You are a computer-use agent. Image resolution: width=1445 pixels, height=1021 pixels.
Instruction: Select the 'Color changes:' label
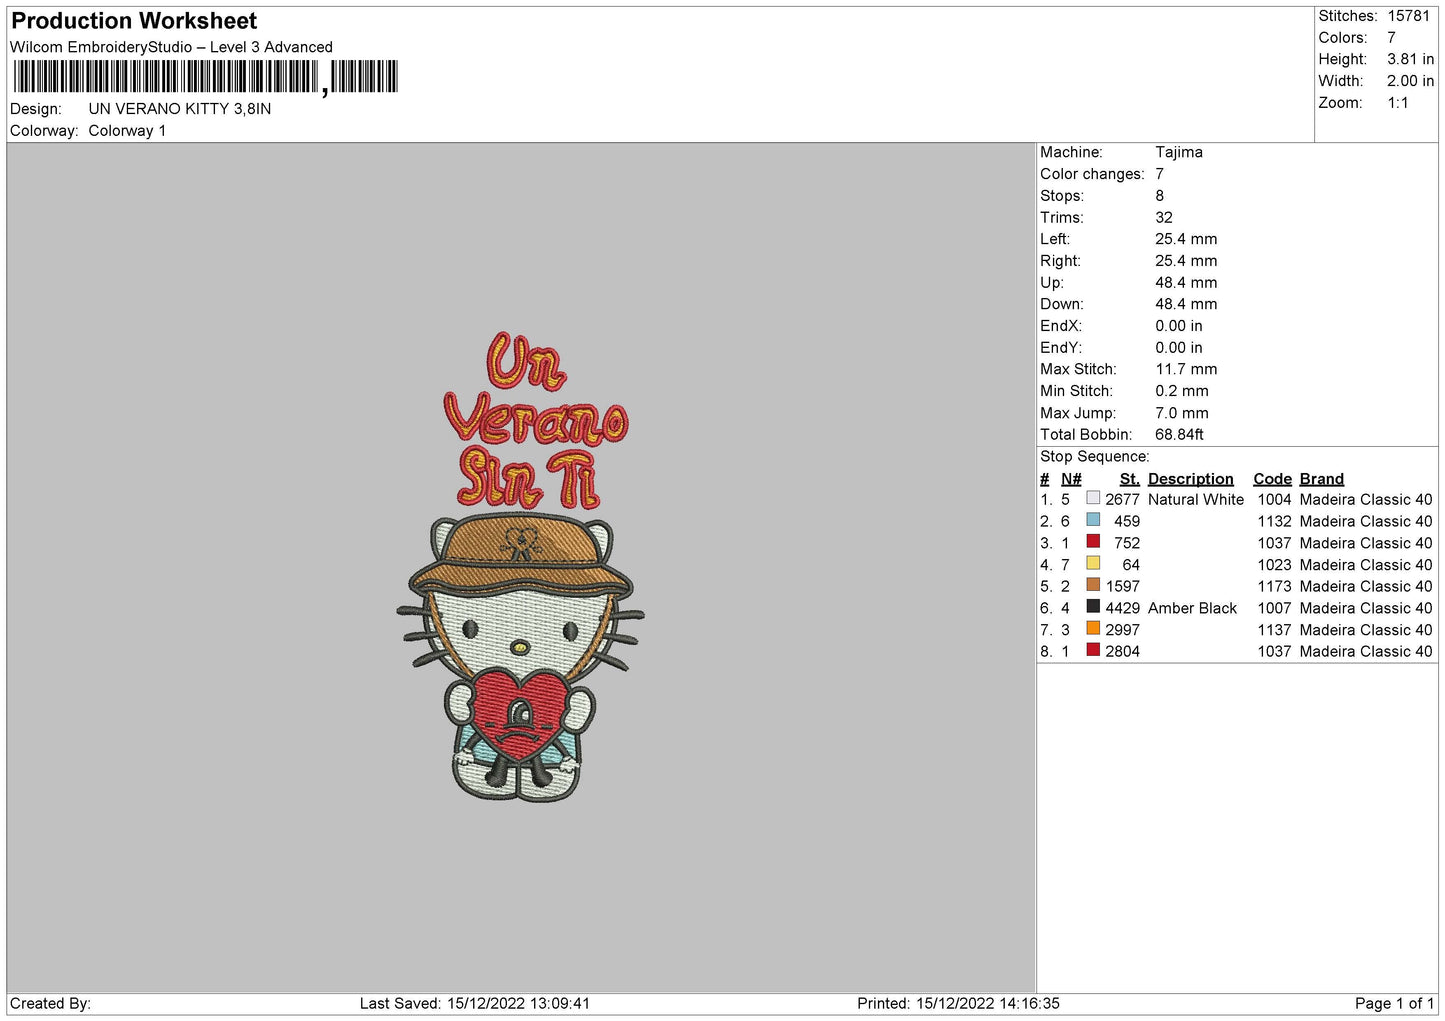coord(1092,174)
